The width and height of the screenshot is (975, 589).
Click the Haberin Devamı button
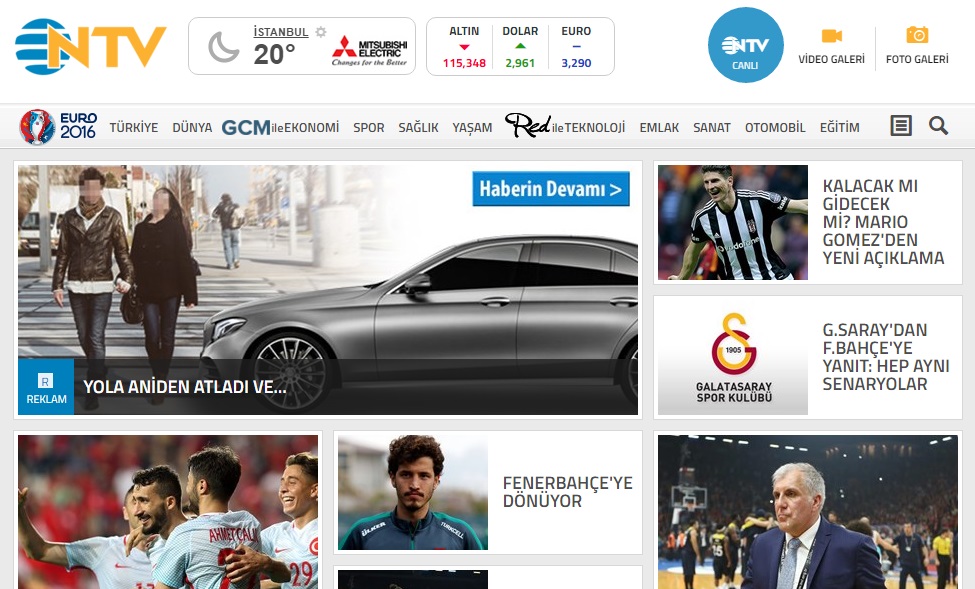pyautogui.click(x=551, y=188)
